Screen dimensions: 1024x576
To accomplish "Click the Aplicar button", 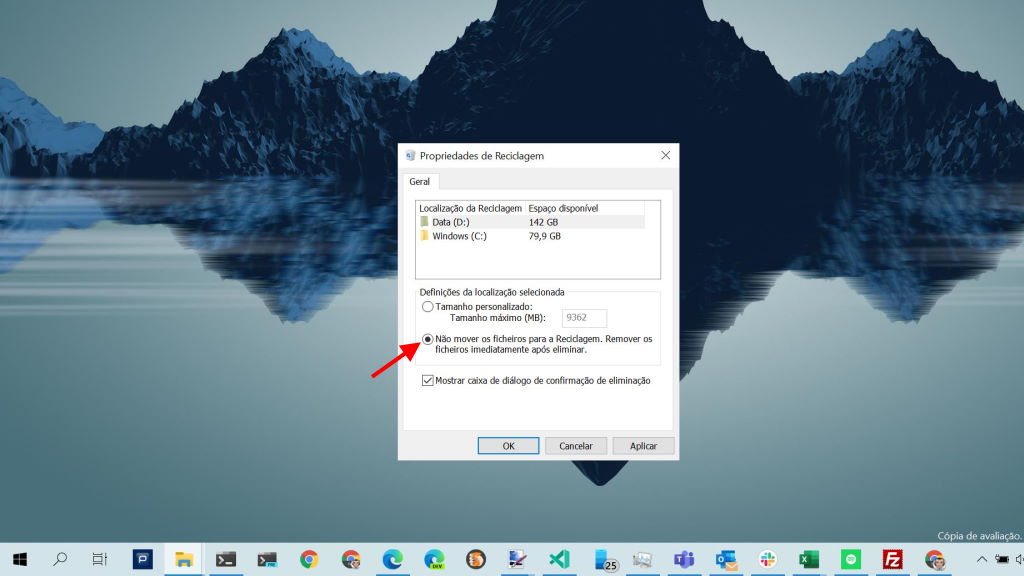I will (643, 446).
